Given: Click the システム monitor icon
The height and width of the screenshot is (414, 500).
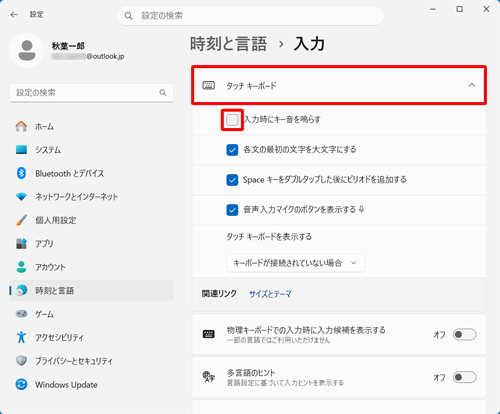Looking at the screenshot, I should coord(21,150).
